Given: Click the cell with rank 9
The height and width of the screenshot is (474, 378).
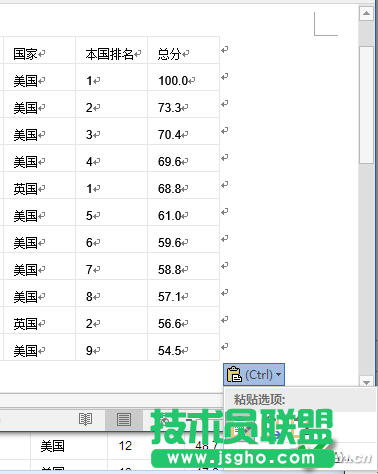Looking at the screenshot, I should (112, 347).
